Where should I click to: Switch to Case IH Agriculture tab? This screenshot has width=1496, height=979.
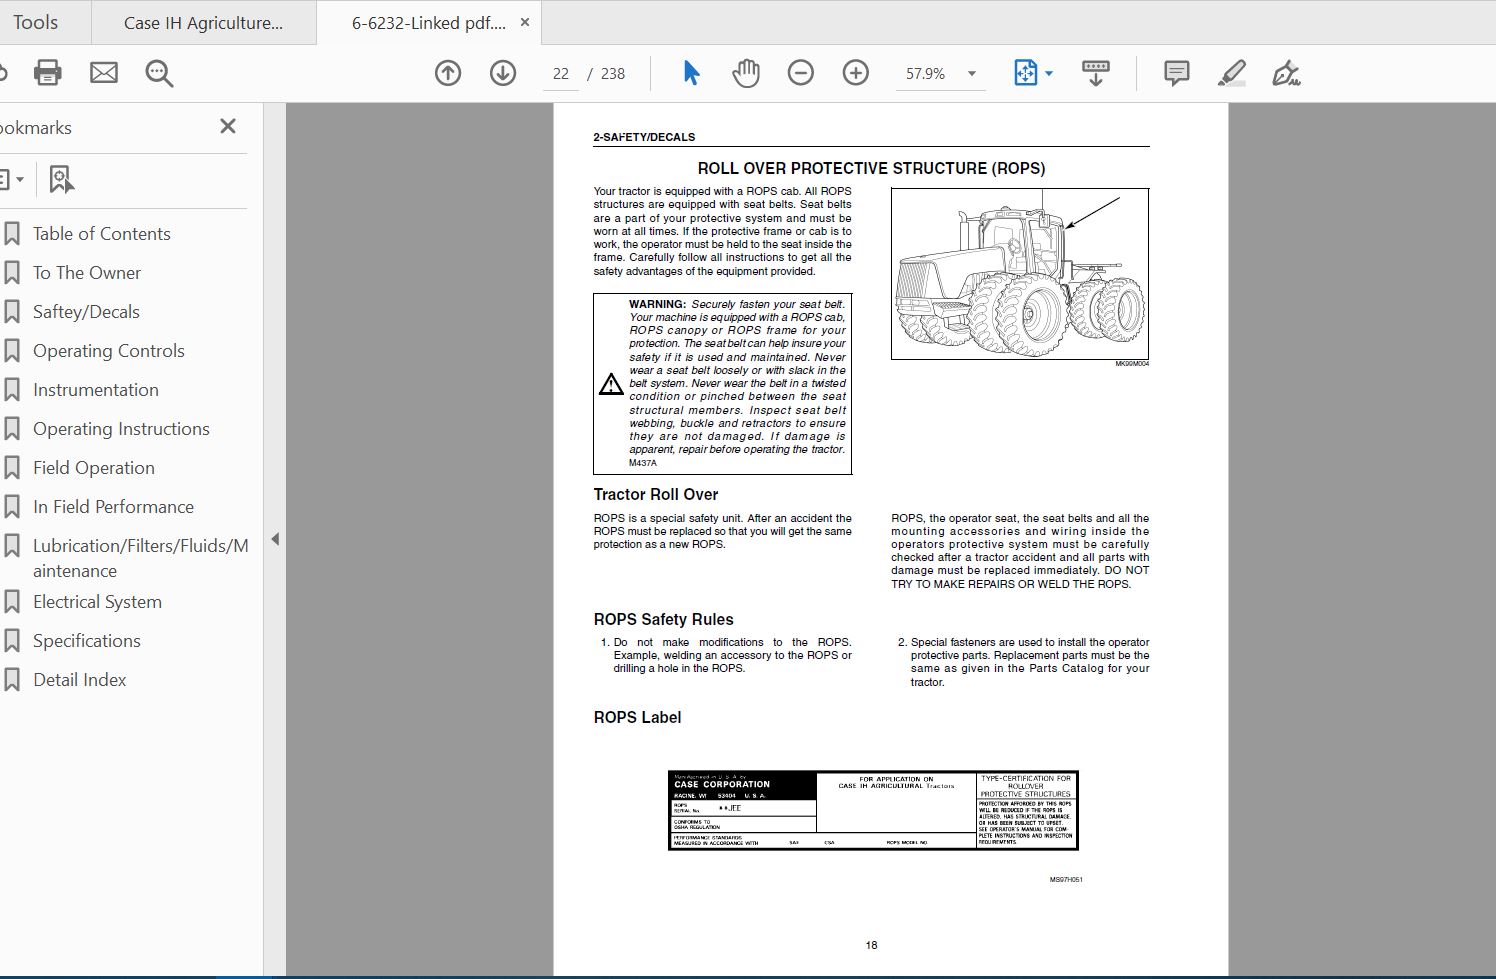(203, 23)
